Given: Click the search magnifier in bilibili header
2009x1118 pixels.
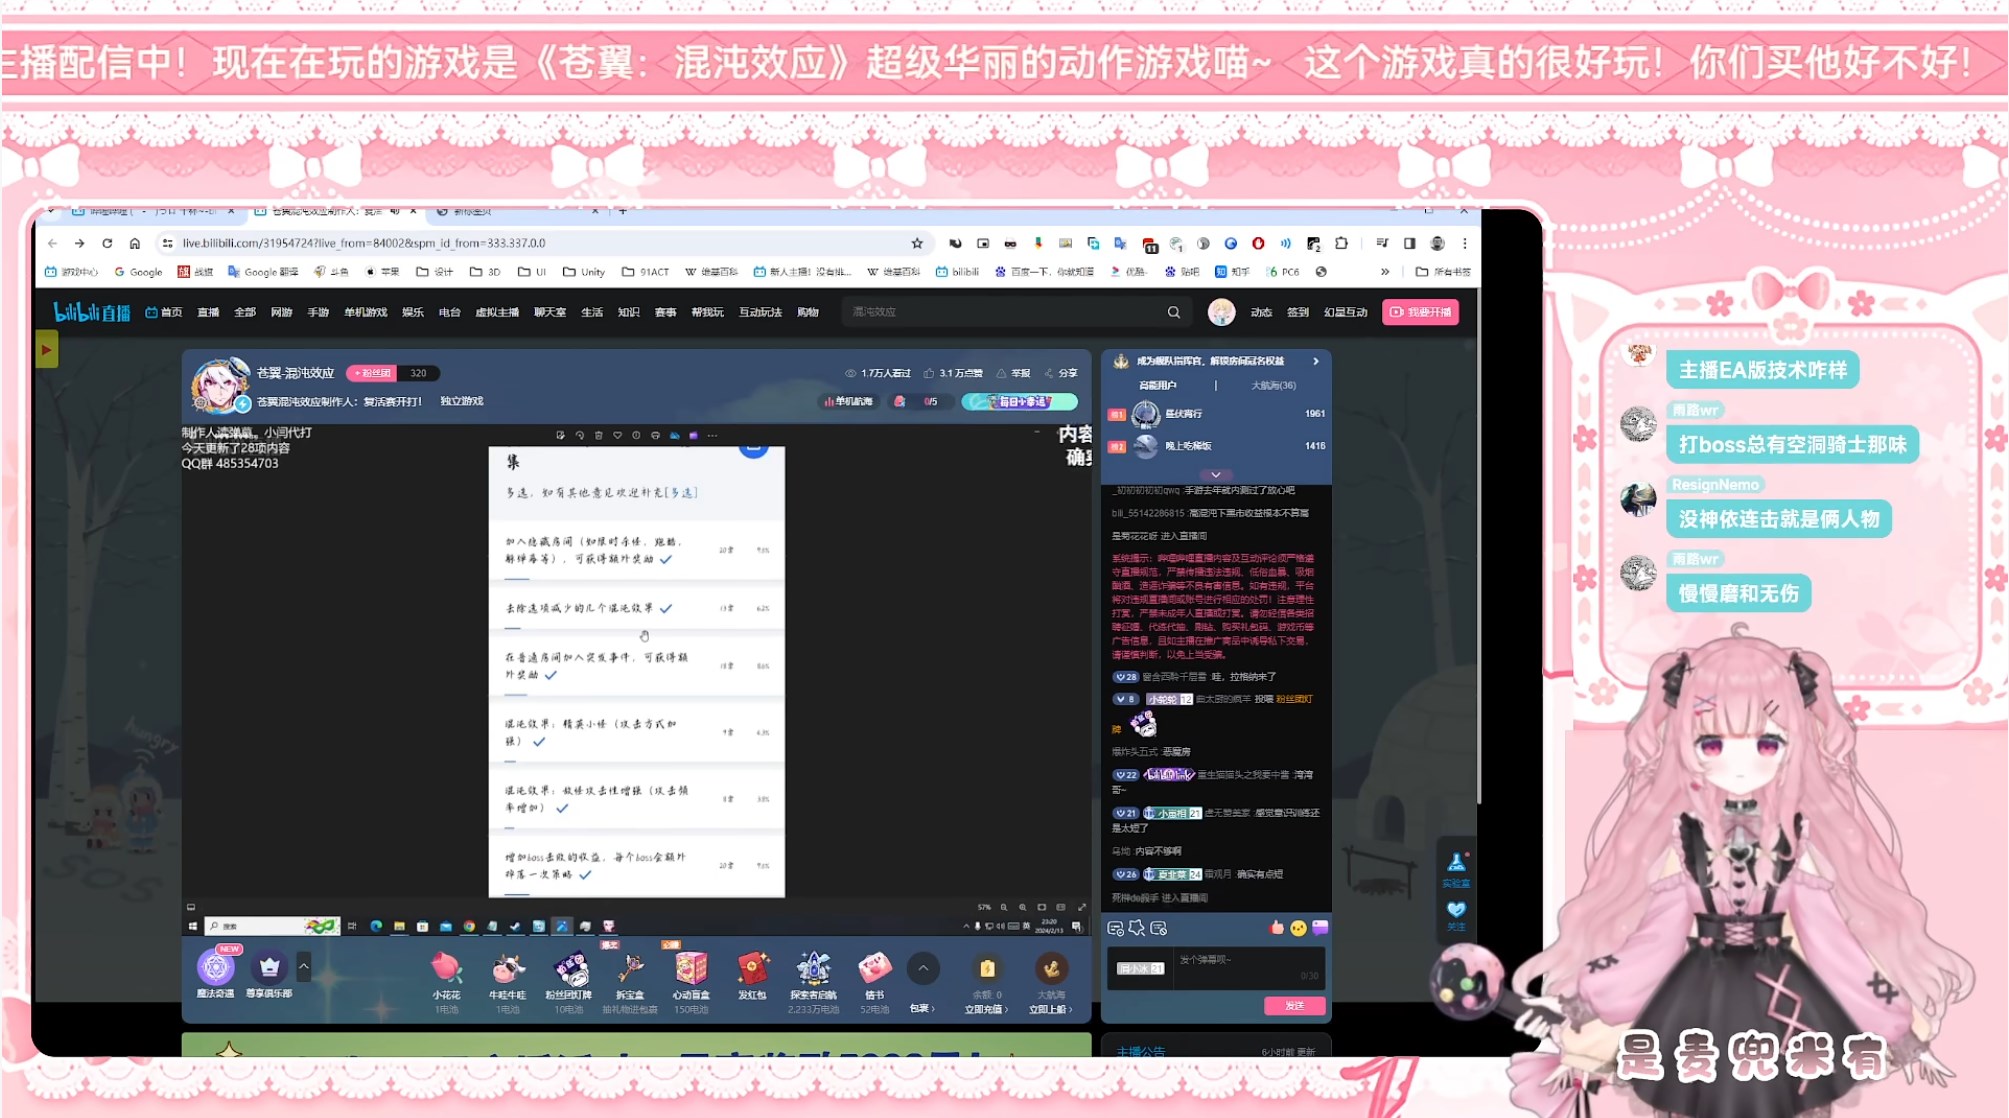Looking at the screenshot, I should pyautogui.click(x=1174, y=312).
